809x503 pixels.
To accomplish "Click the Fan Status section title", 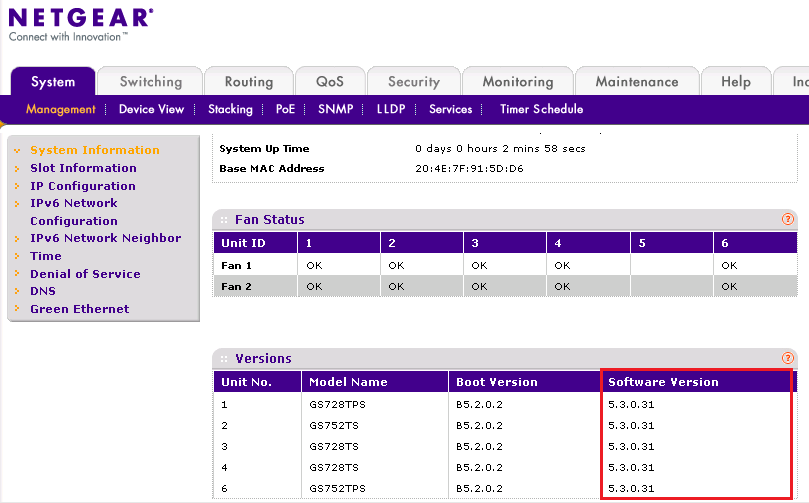I will 269,220.
